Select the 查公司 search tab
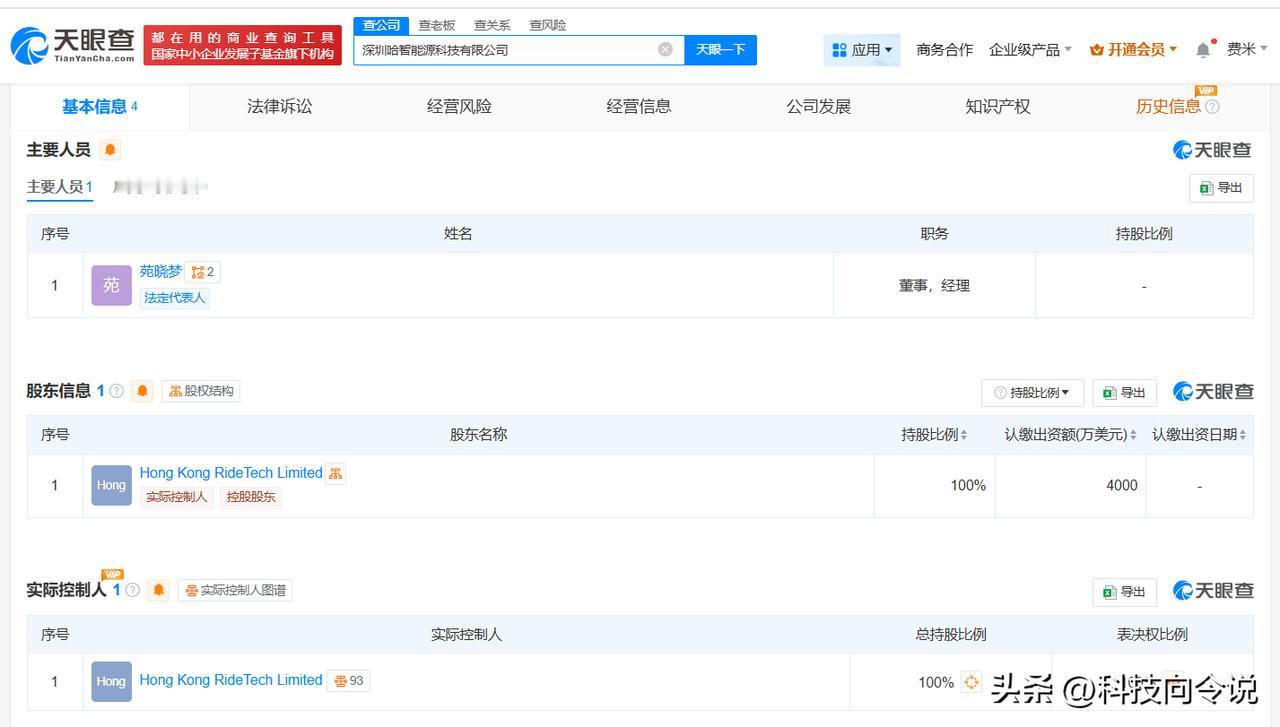1280x727 pixels. click(x=381, y=25)
